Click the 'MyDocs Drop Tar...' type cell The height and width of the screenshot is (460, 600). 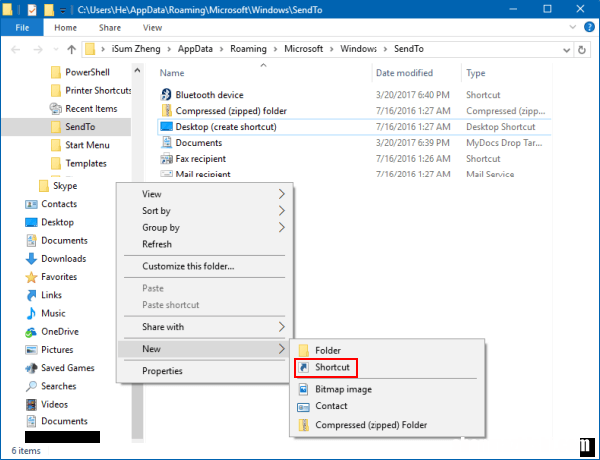point(504,143)
